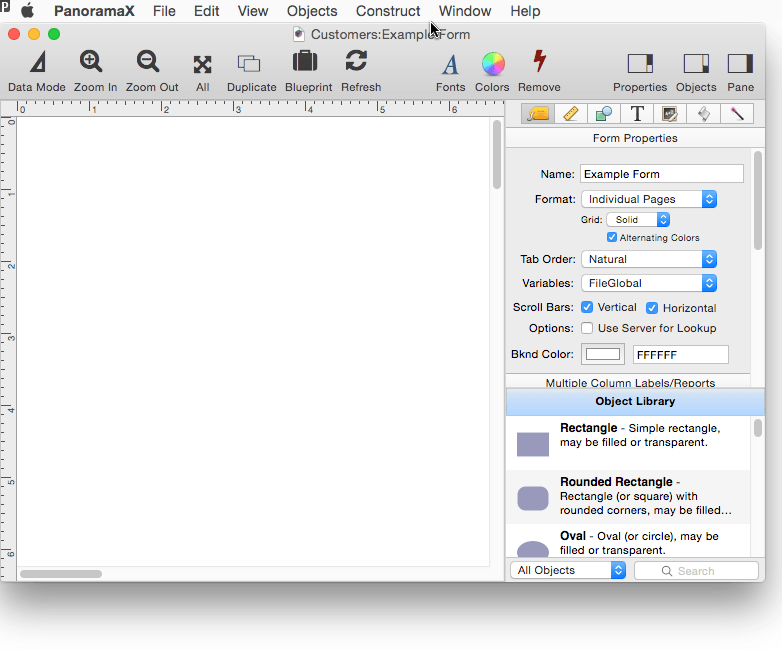The image size is (782, 650).
Task: Toggle the Pane icon in toolbar
Action: tap(740, 64)
